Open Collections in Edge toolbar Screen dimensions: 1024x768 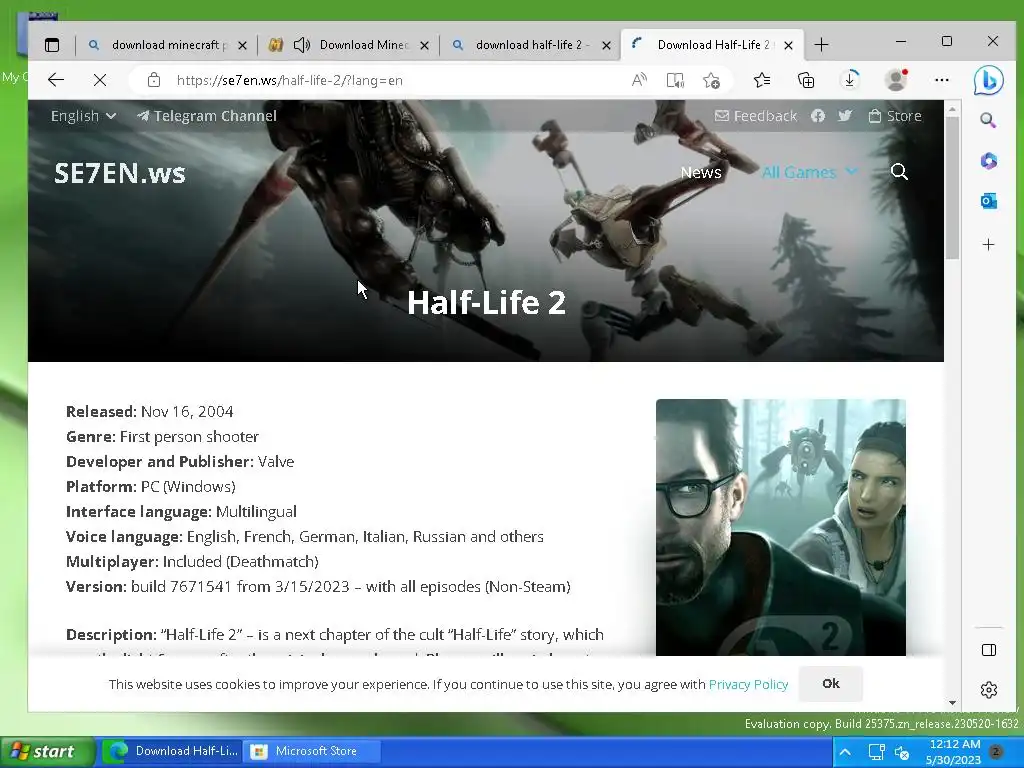click(x=806, y=80)
